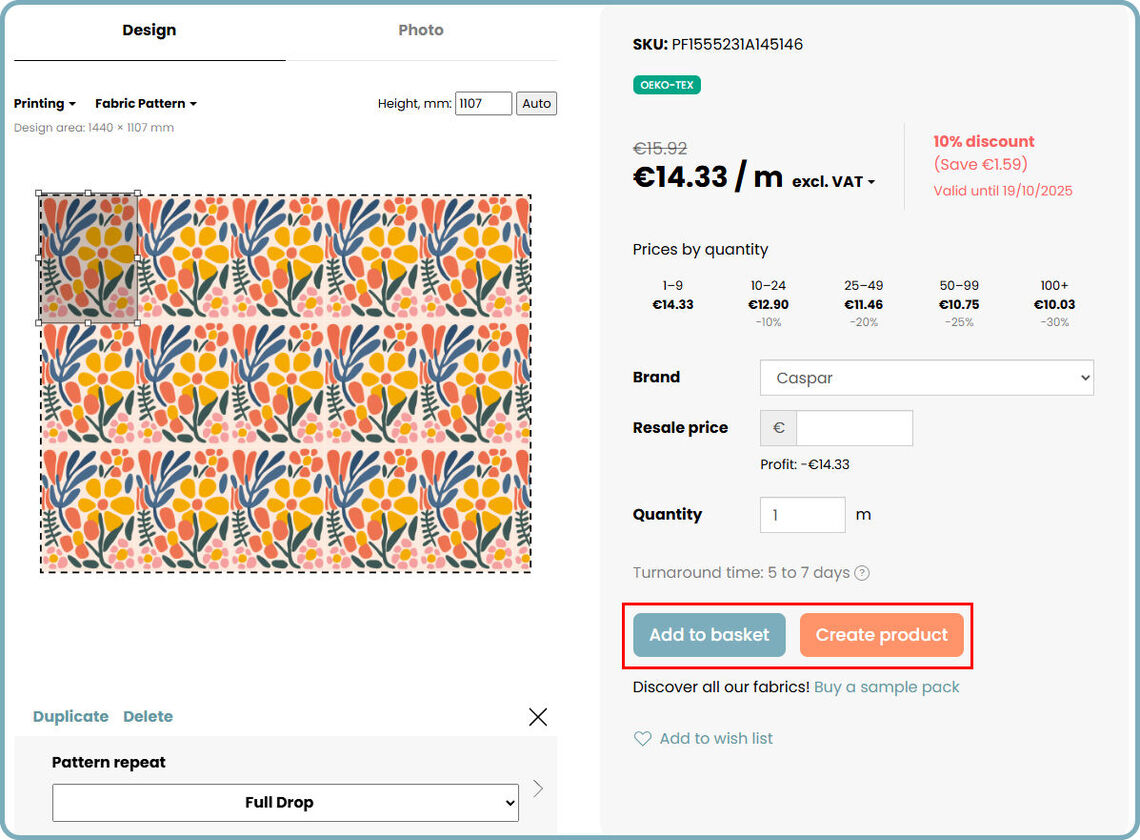The height and width of the screenshot is (840, 1140).
Task: Click the right chevron beside Pattern repeat
Action: tap(538, 789)
